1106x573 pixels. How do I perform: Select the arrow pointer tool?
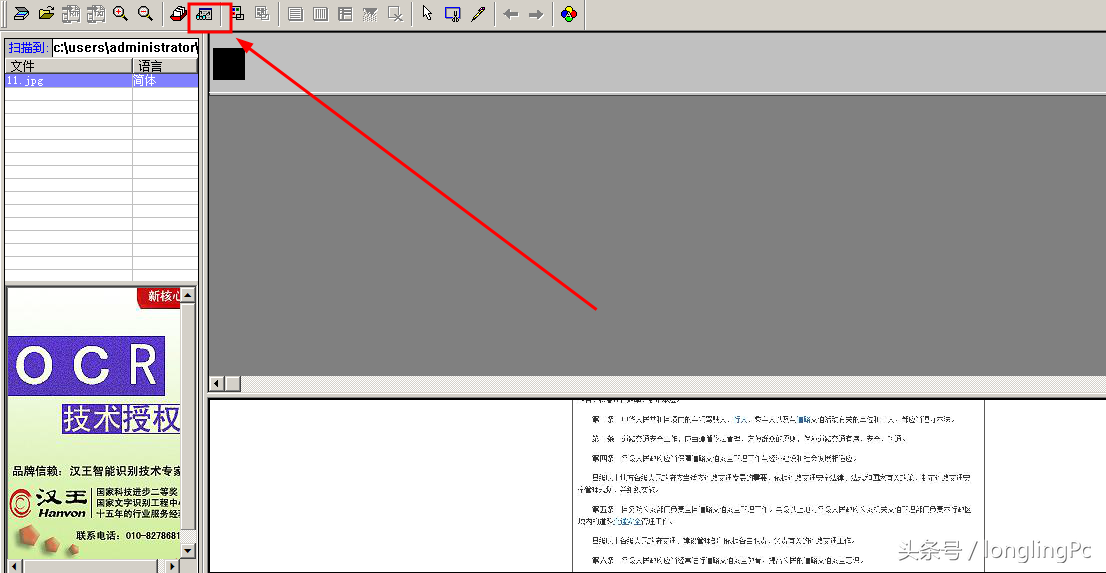[x=427, y=13]
